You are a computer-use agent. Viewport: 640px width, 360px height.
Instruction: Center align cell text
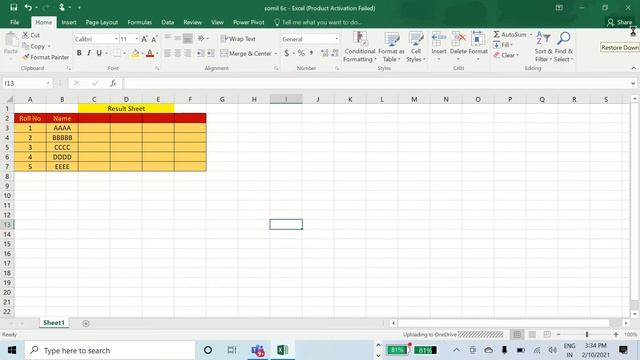pyautogui.click(x=178, y=53)
